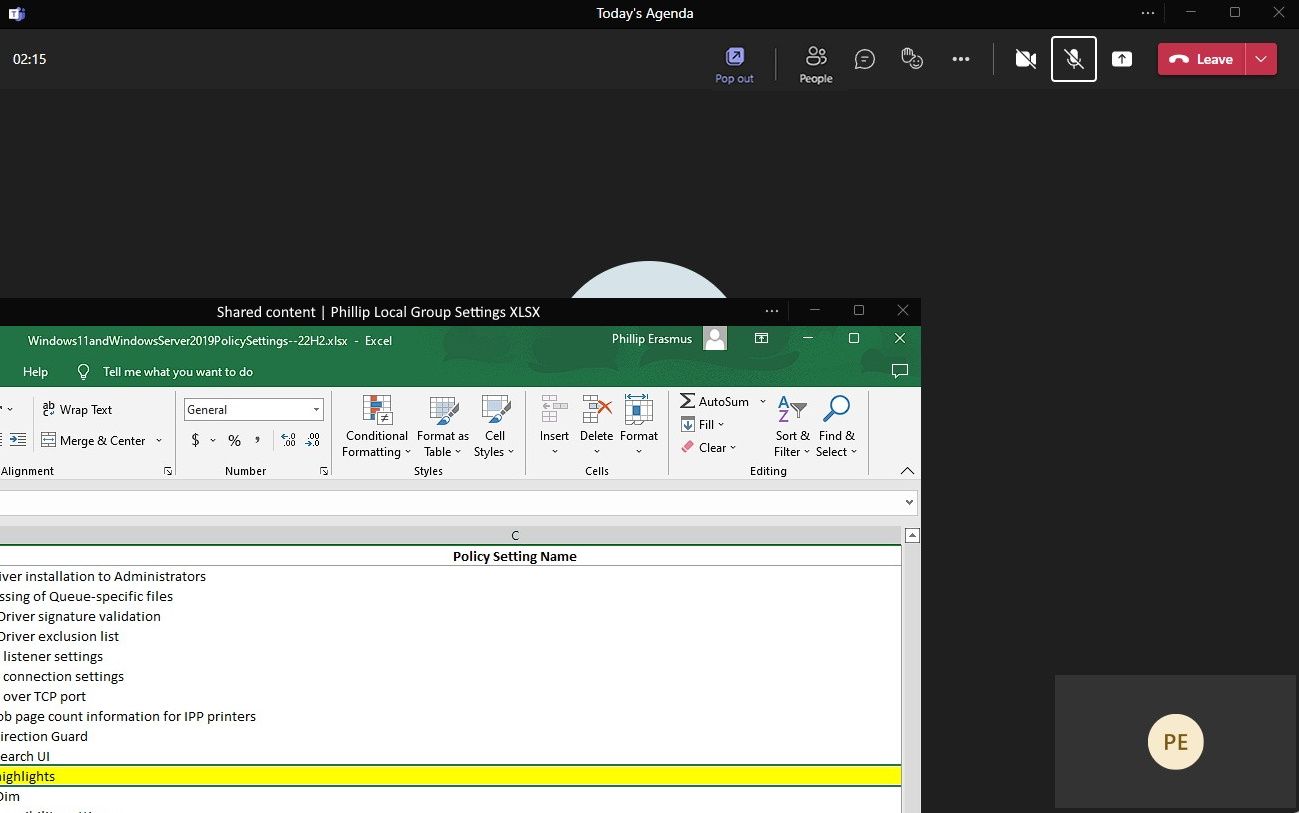Leave the meeting
This screenshot has width=1299, height=813.
[x=1201, y=59]
